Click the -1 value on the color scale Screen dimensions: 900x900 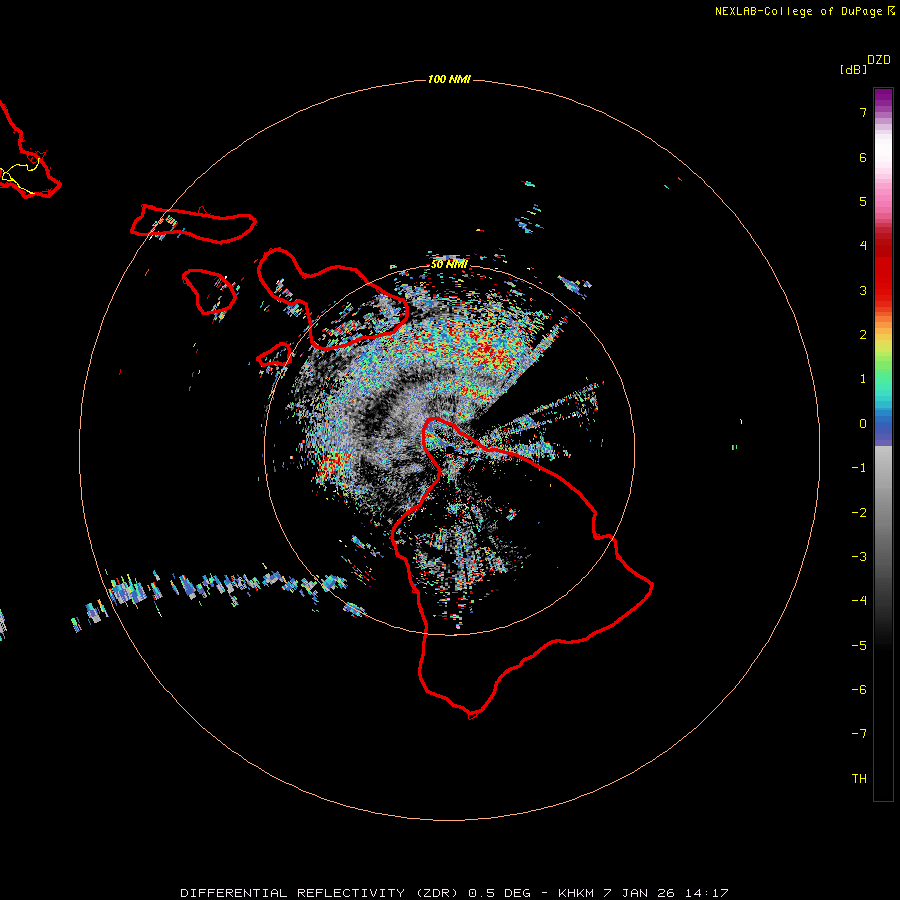coord(859,468)
